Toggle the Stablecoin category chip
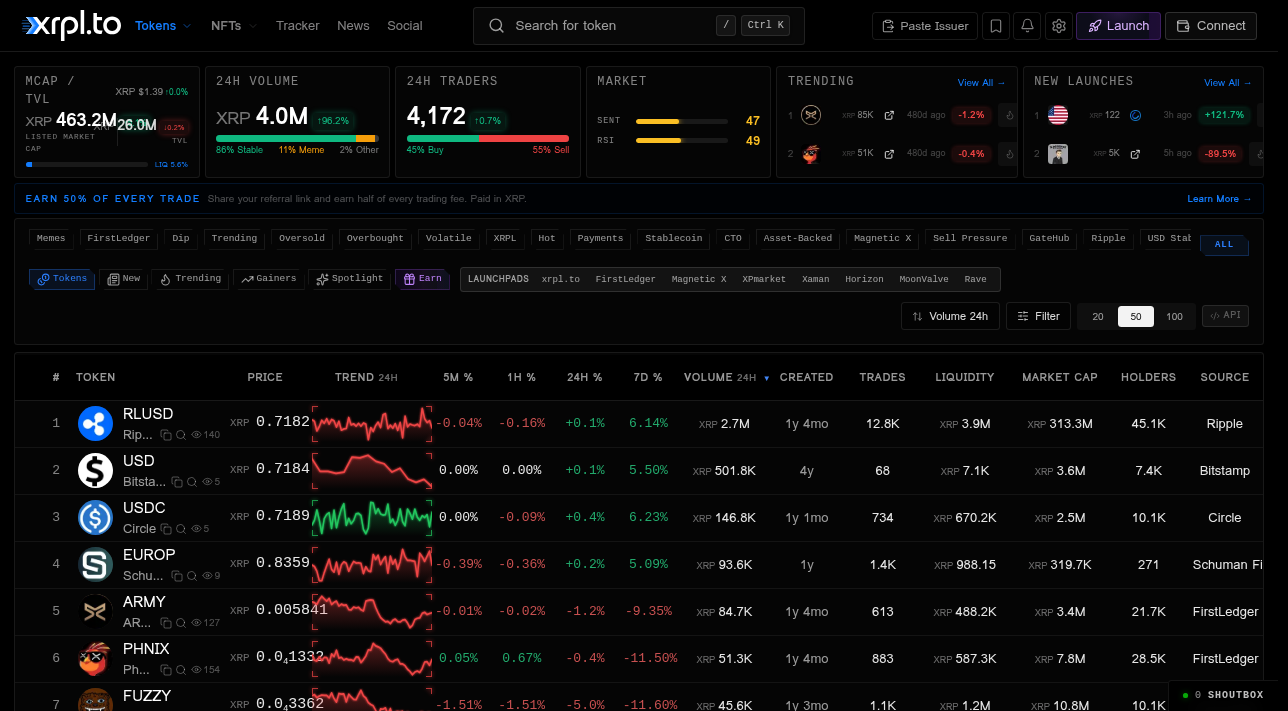 (x=674, y=238)
